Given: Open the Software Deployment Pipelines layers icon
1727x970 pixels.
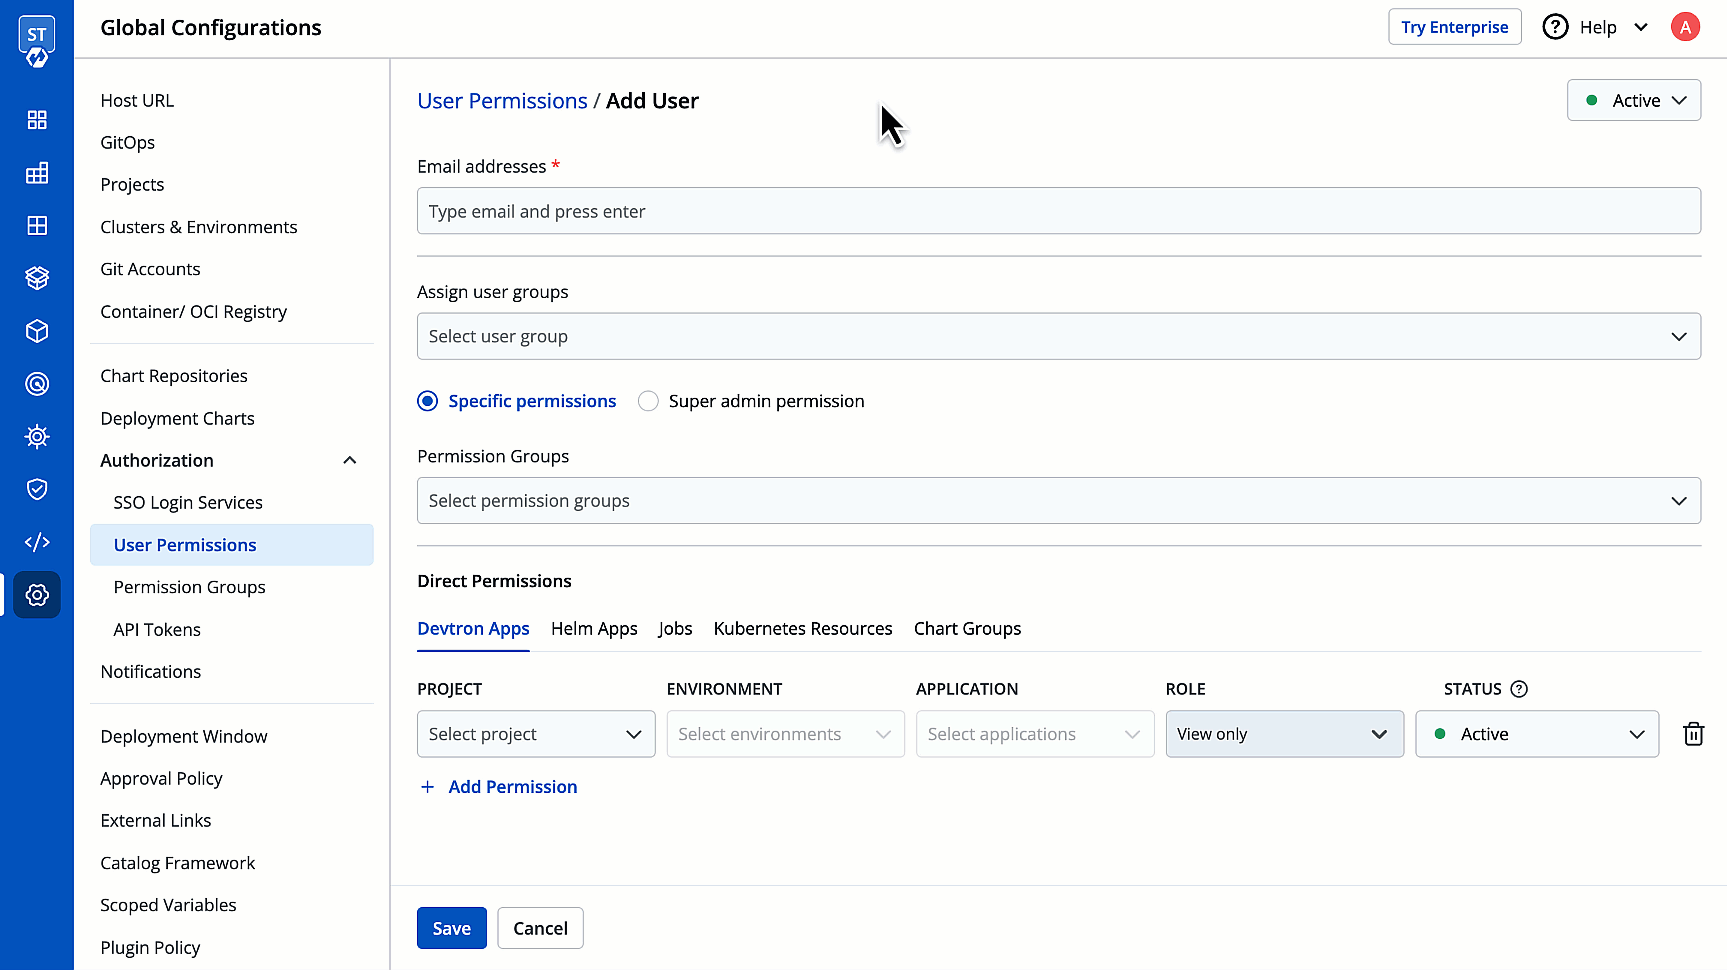Looking at the screenshot, I should 37,278.
